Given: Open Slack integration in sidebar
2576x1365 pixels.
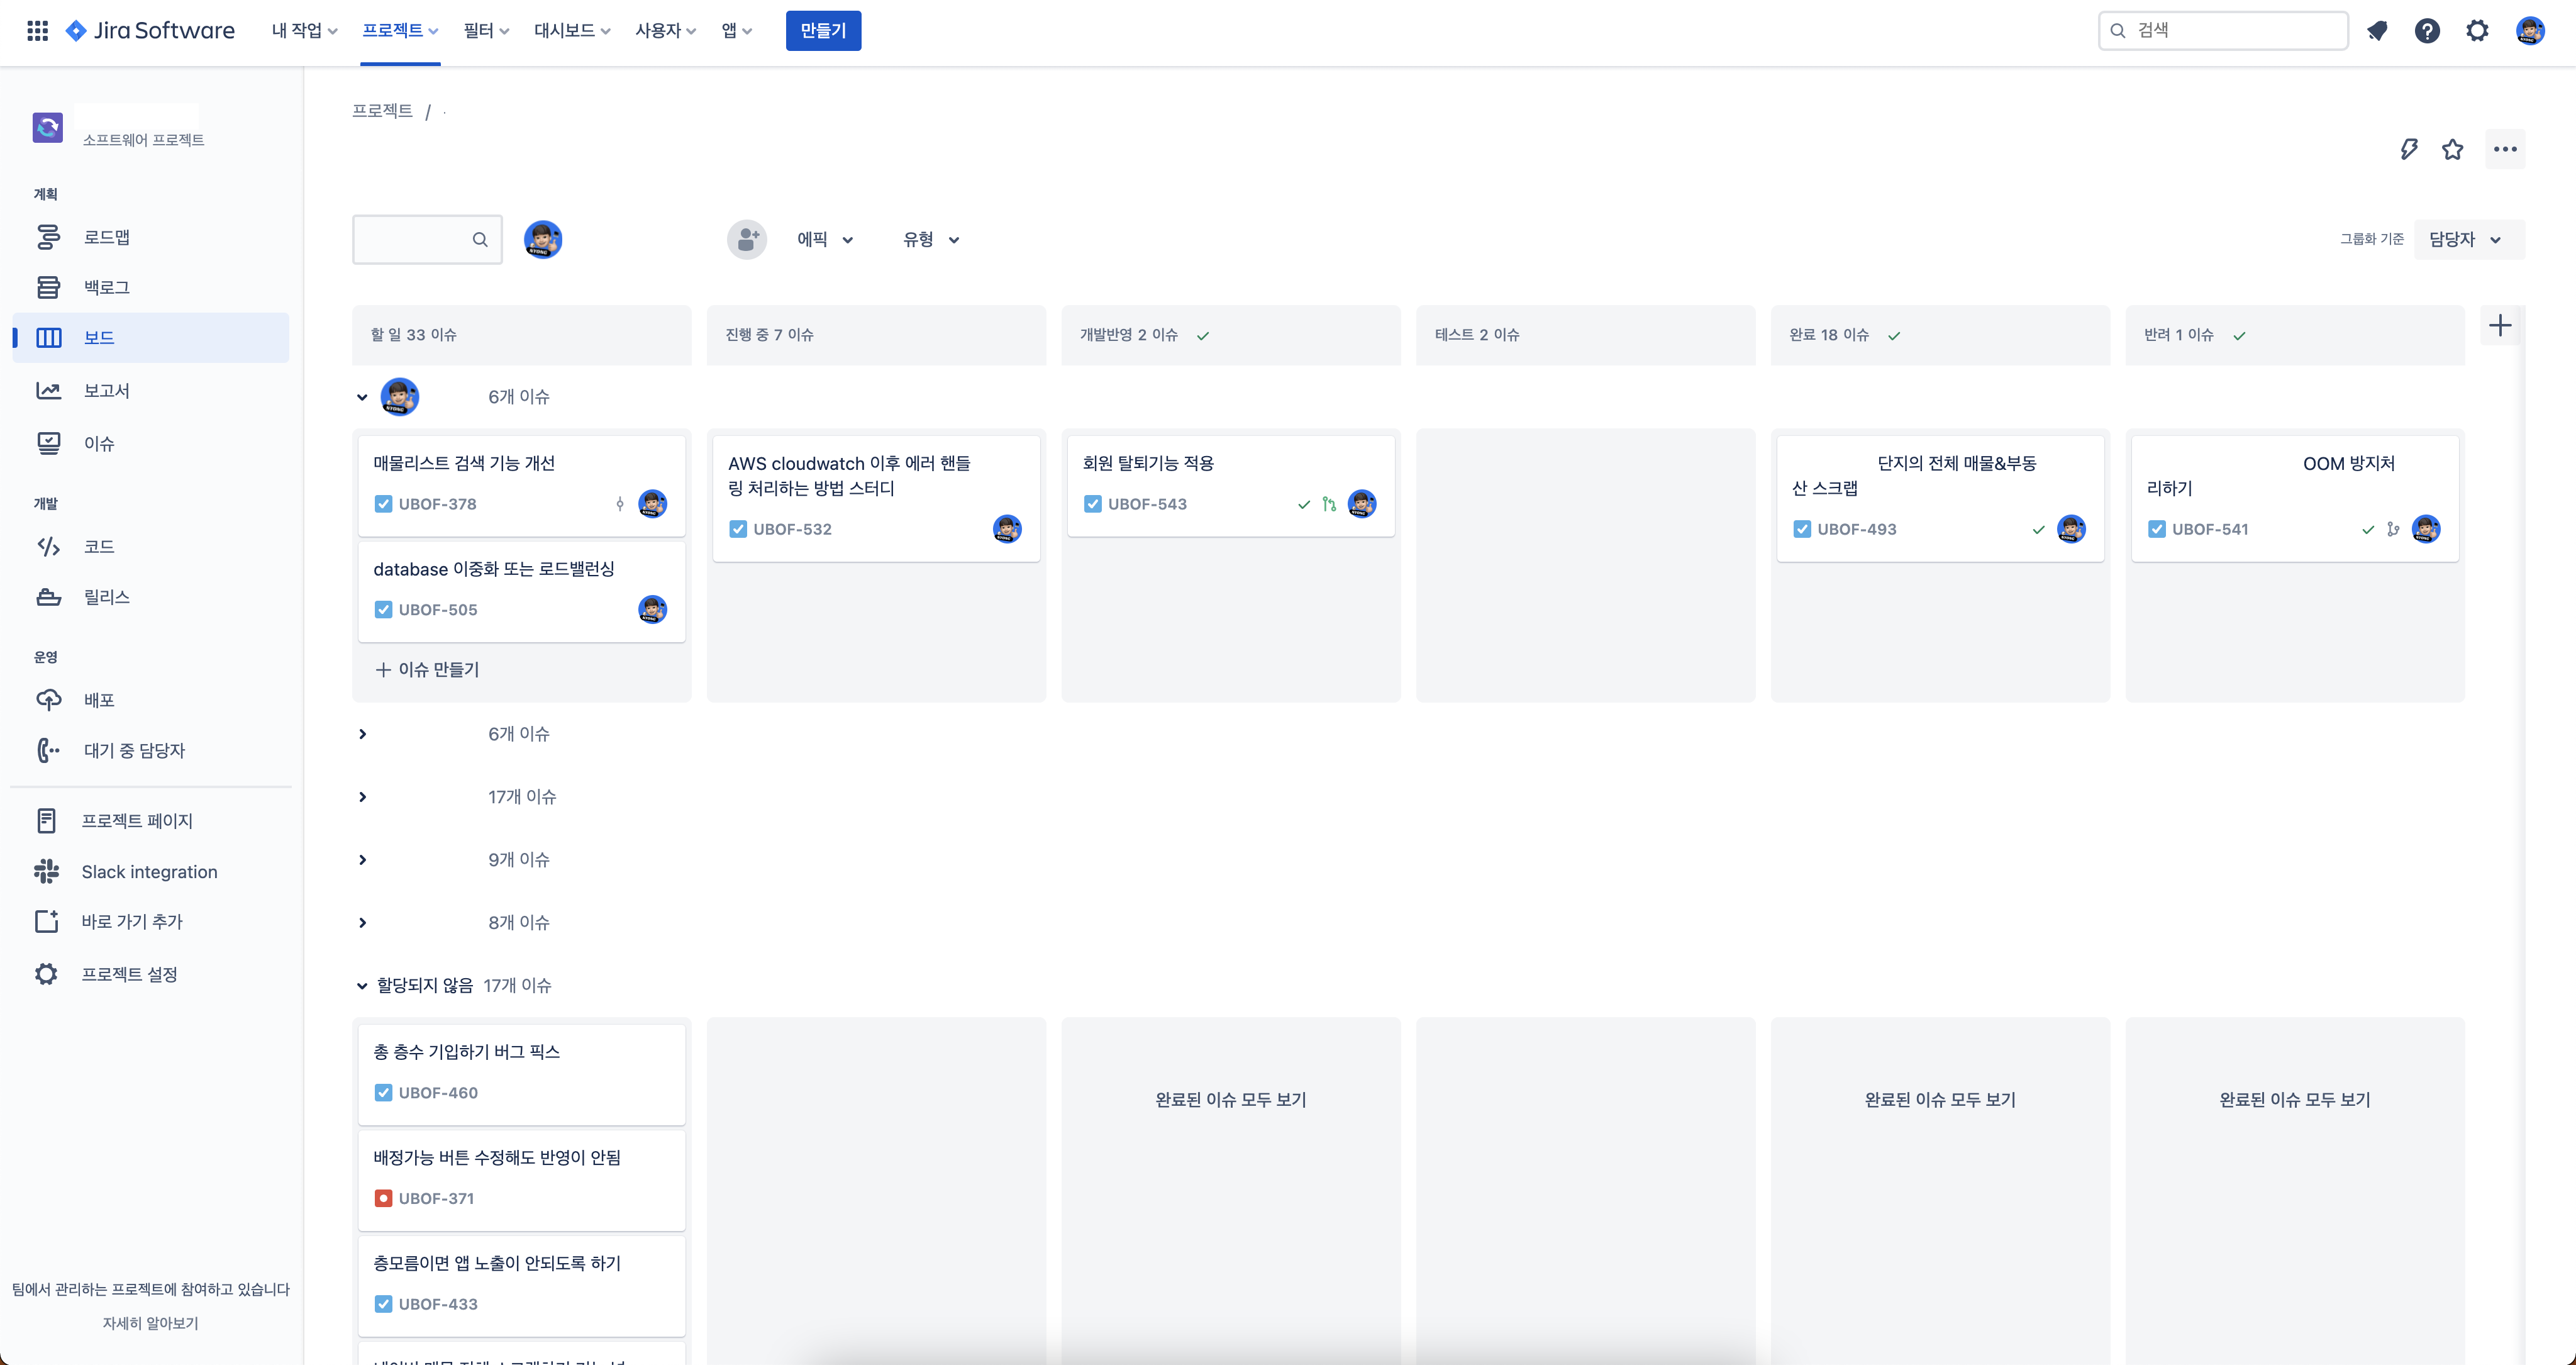Looking at the screenshot, I should [149, 871].
